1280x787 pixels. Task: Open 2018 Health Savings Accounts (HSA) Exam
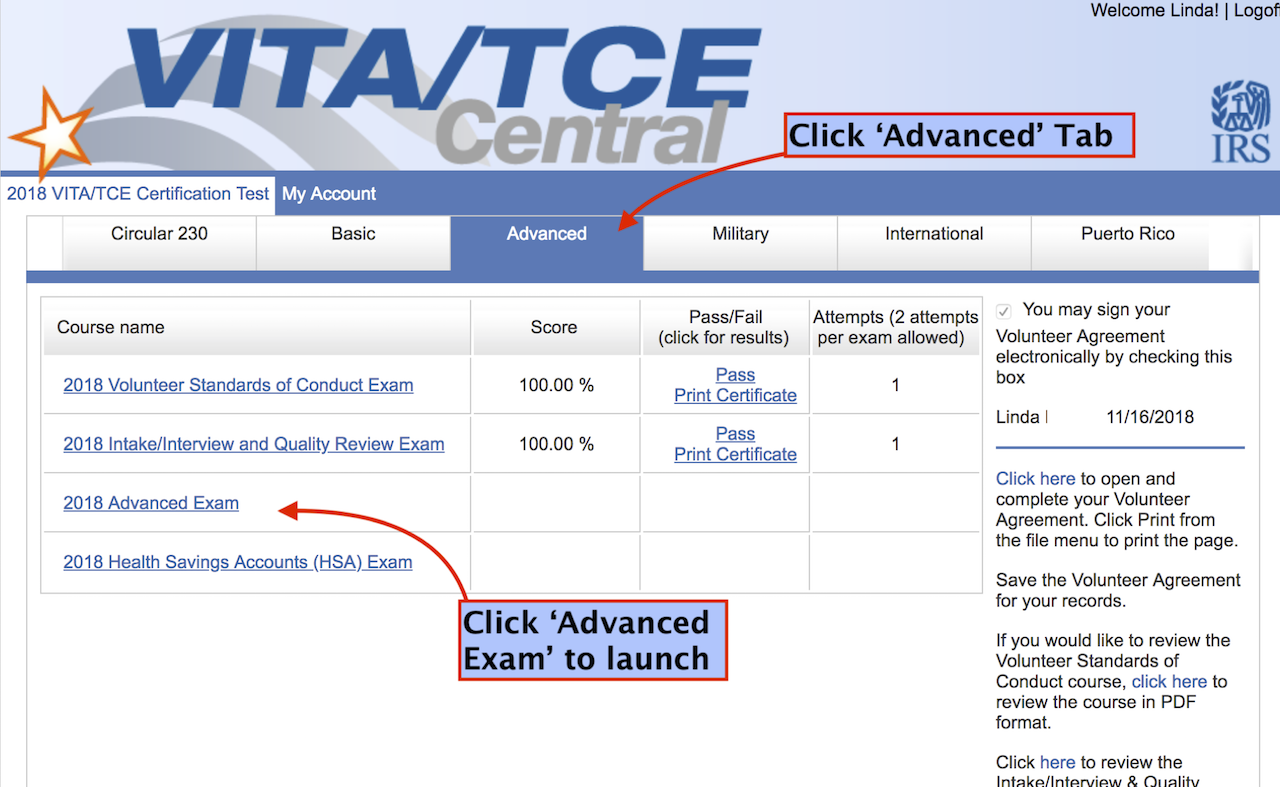pyautogui.click(x=238, y=562)
